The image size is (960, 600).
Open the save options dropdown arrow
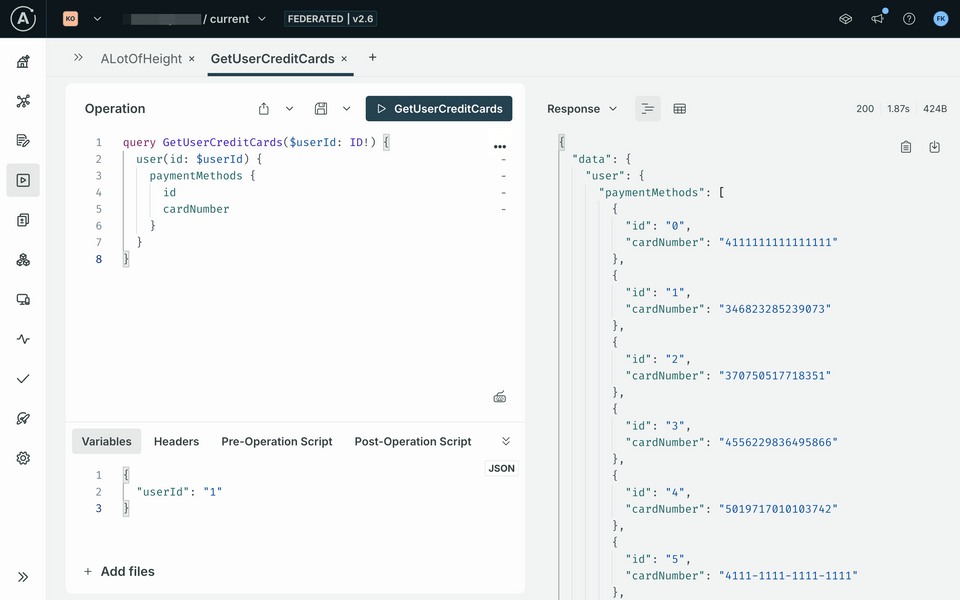click(x=347, y=108)
